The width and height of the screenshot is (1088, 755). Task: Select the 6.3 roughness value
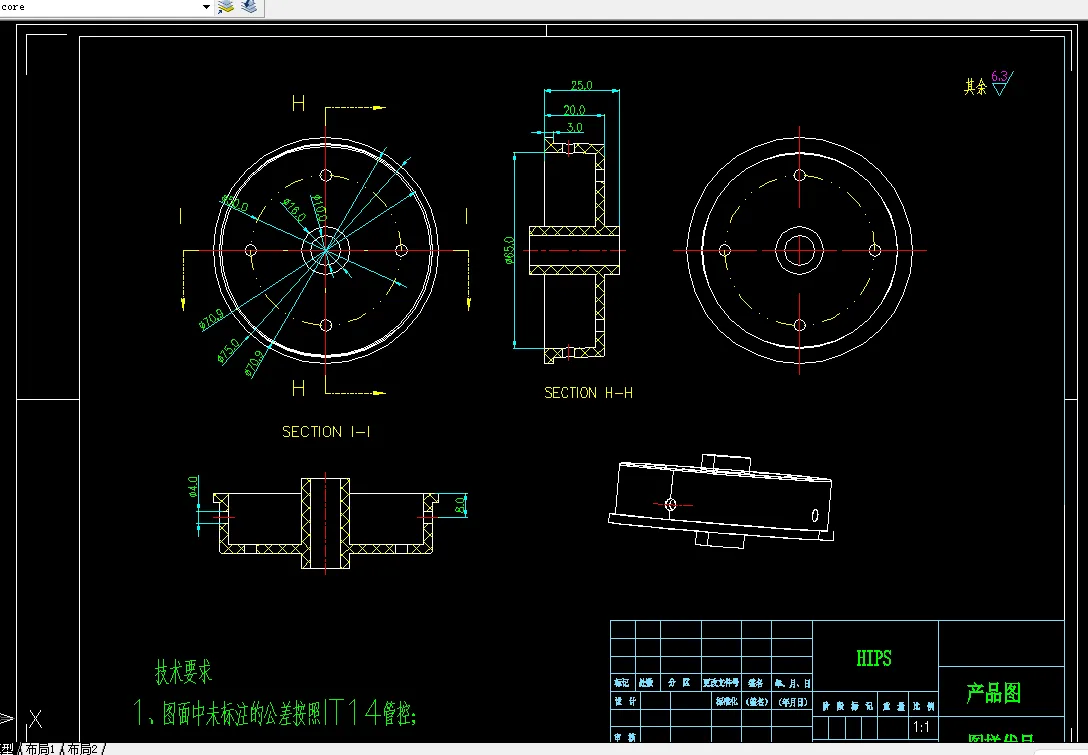click(x=999, y=76)
